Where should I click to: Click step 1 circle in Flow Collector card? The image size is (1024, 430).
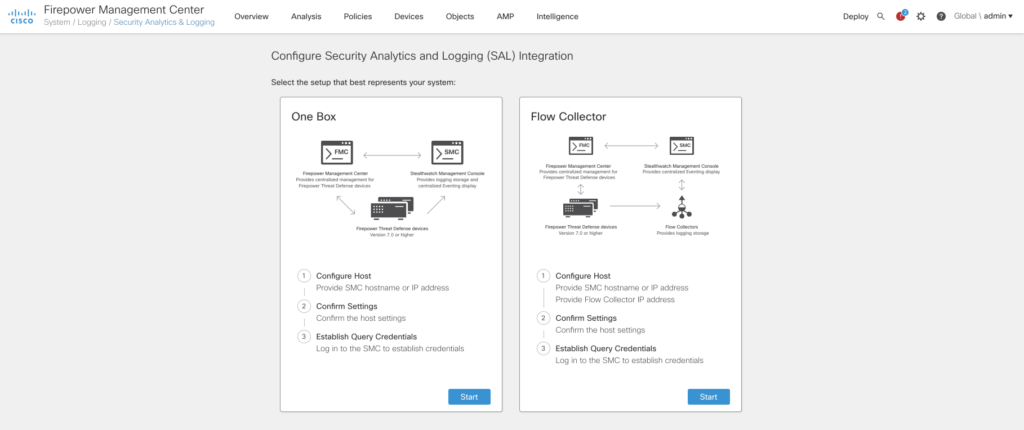pos(543,276)
